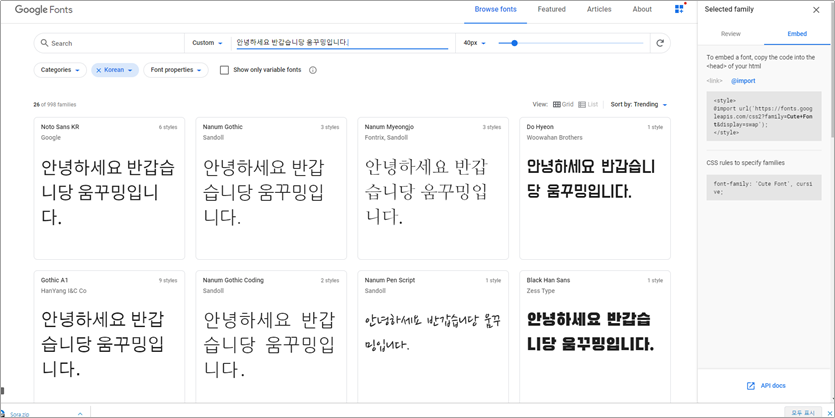This screenshot has height=418, width=835.
Task: Expand the Font properties dropdown
Action: 176,70
